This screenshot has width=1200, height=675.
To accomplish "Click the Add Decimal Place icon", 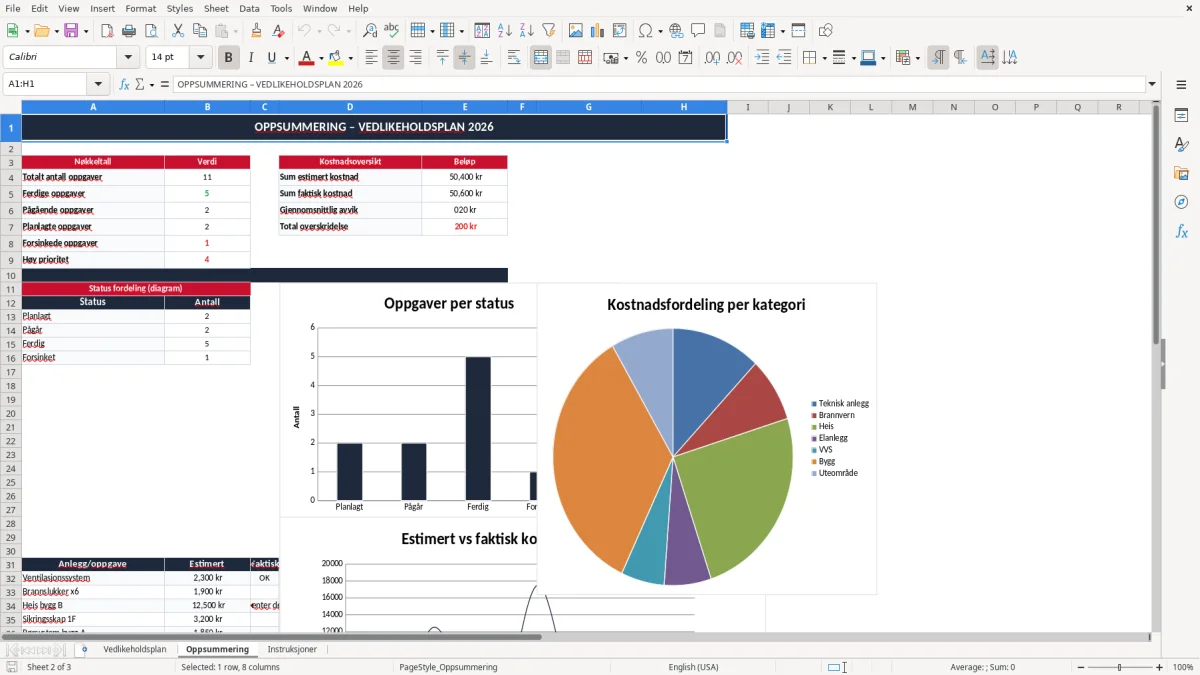I will tap(712, 58).
